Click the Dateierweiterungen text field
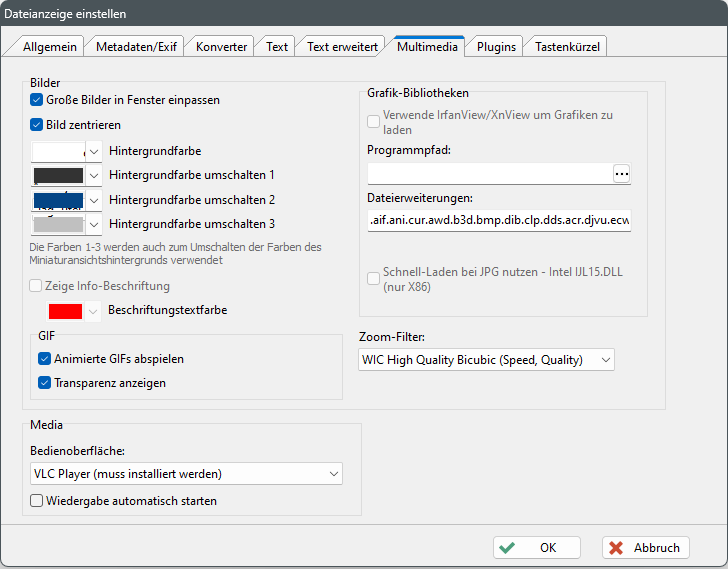Viewport: 728px width, 569px height. pyautogui.click(x=499, y=220)
